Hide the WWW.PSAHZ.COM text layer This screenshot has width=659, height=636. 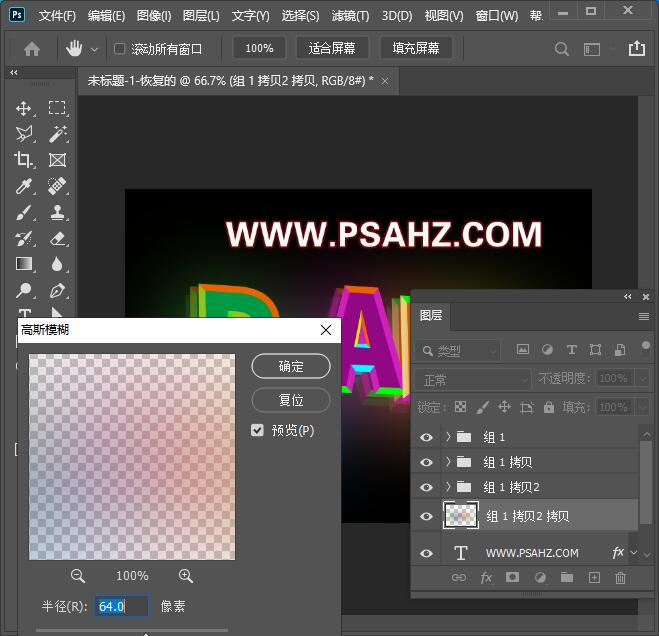[426, 553]
